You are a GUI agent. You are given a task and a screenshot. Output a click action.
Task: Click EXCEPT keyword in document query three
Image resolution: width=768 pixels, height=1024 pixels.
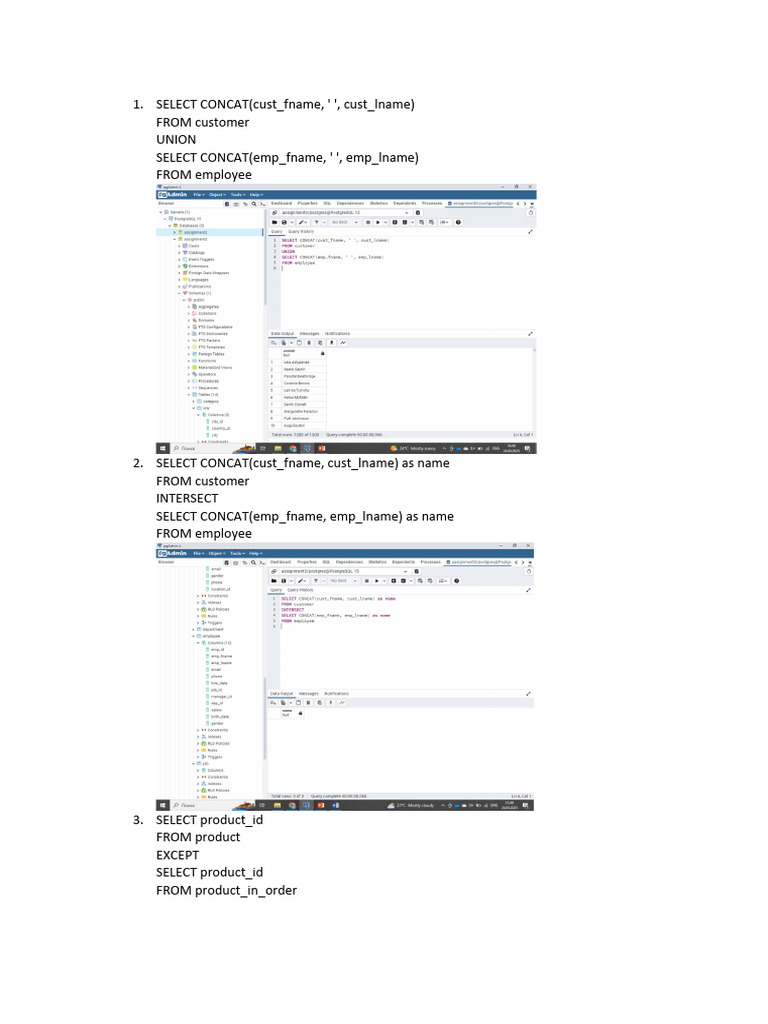[177, 855]
